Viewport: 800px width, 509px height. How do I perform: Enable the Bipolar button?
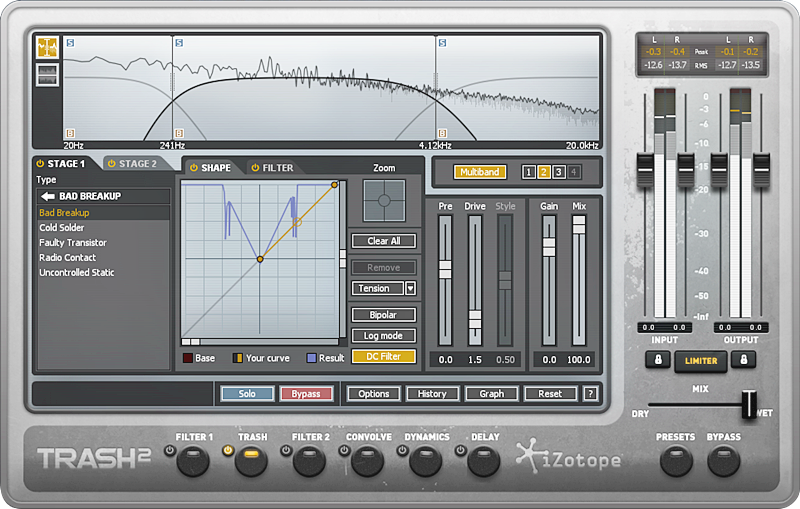pyautogui.click(x=384, y=315)
